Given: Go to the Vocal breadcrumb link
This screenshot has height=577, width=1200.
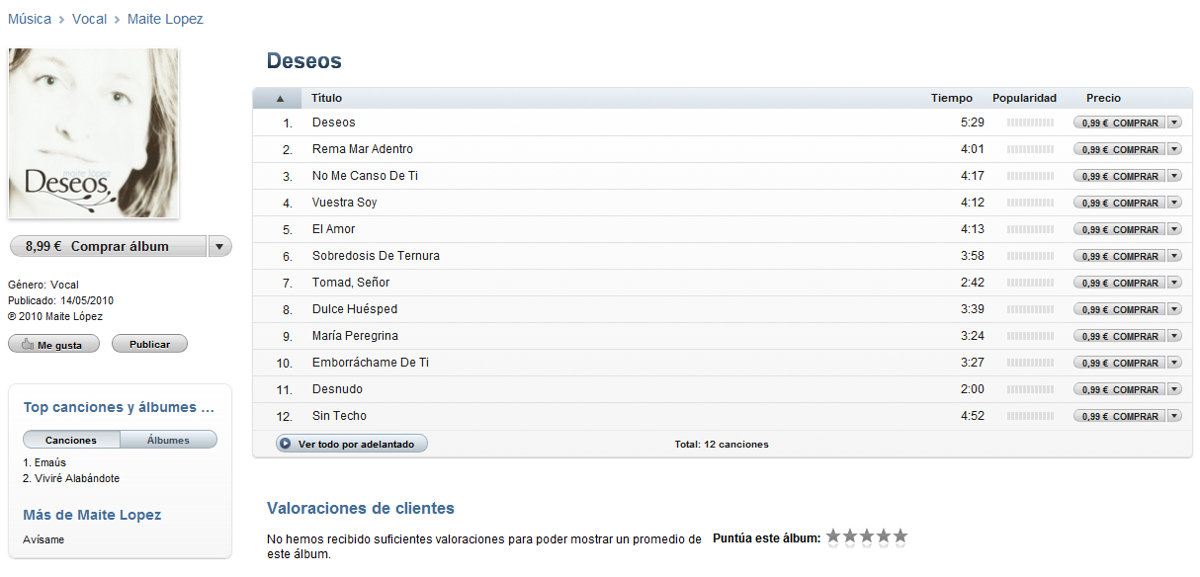Looking at the screenshot, I should (89, 19).
